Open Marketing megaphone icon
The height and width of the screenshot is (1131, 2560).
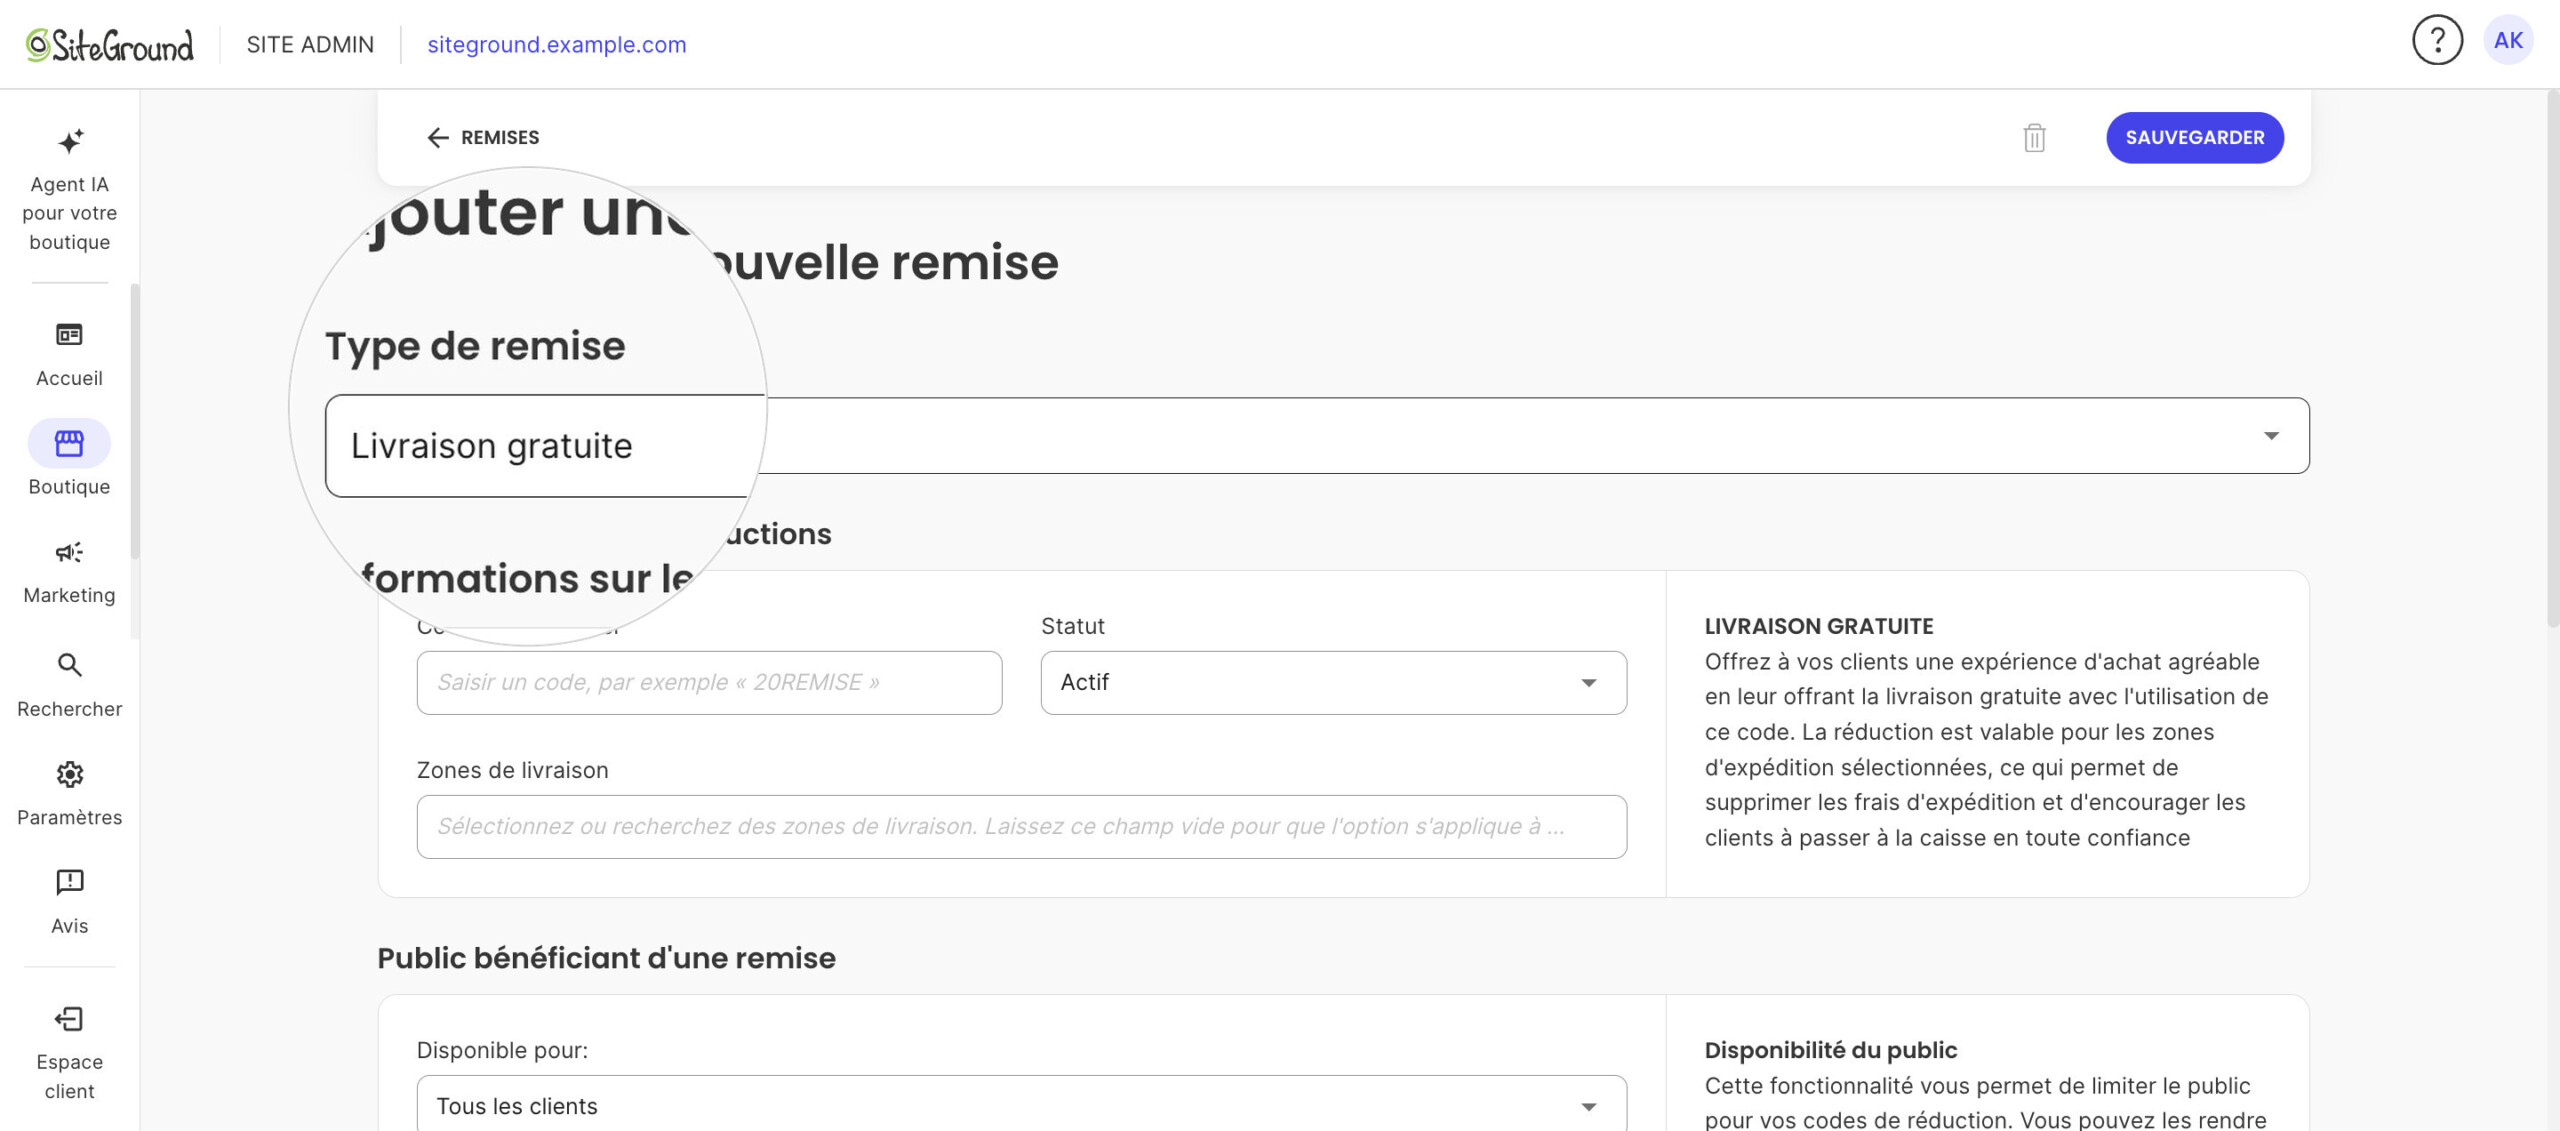69,552
